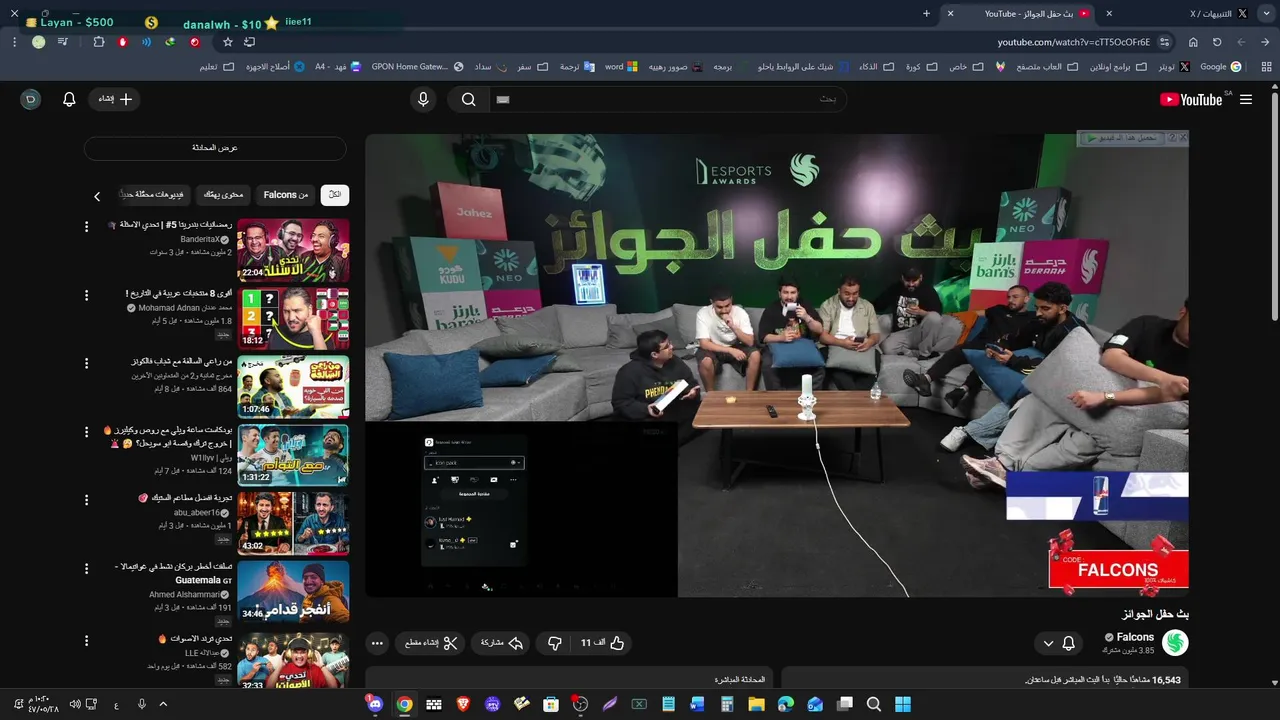1280x720 pixels.
Task: Open the Windows Start button
Action: 903,704
